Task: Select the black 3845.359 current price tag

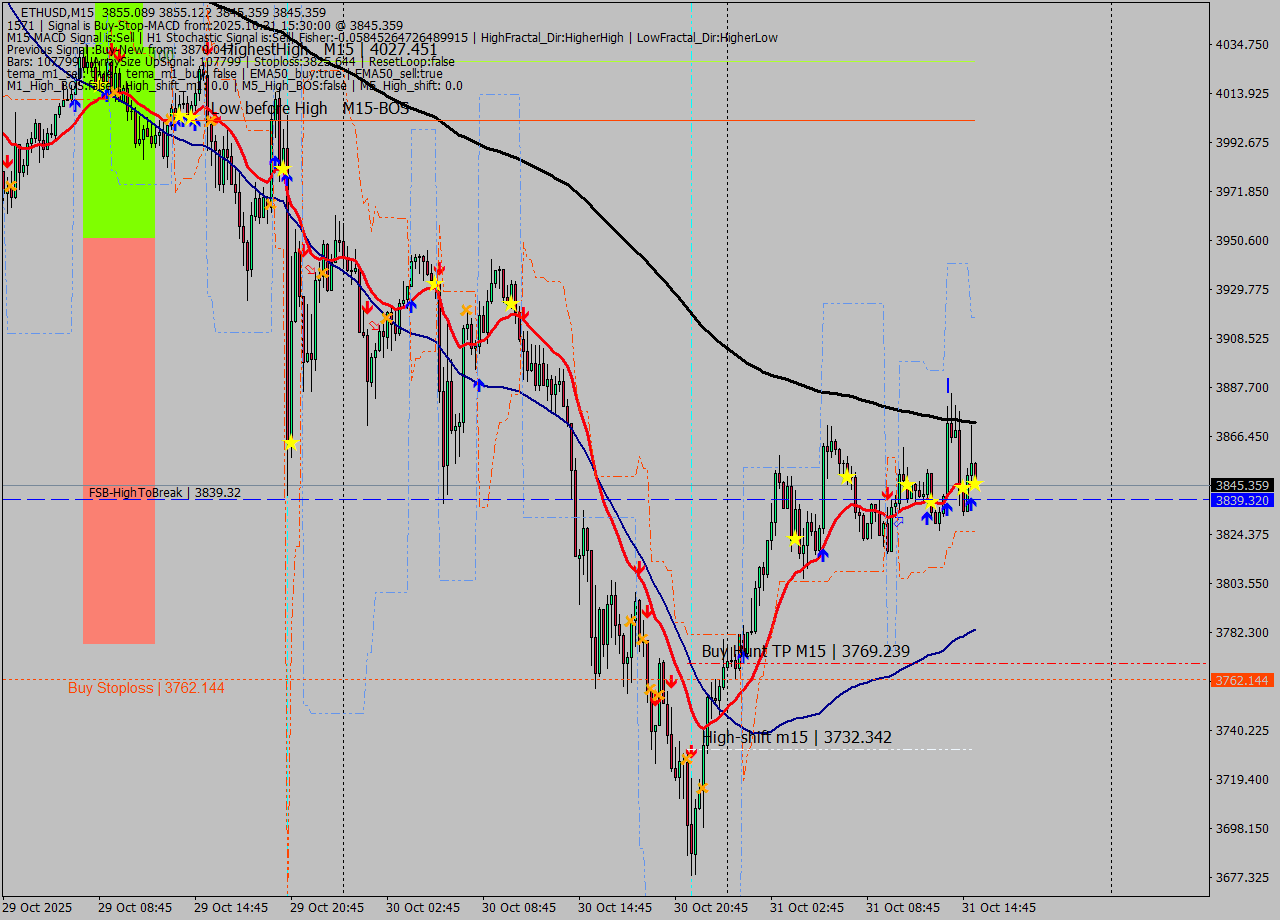Action: (x=1242, y=485)
